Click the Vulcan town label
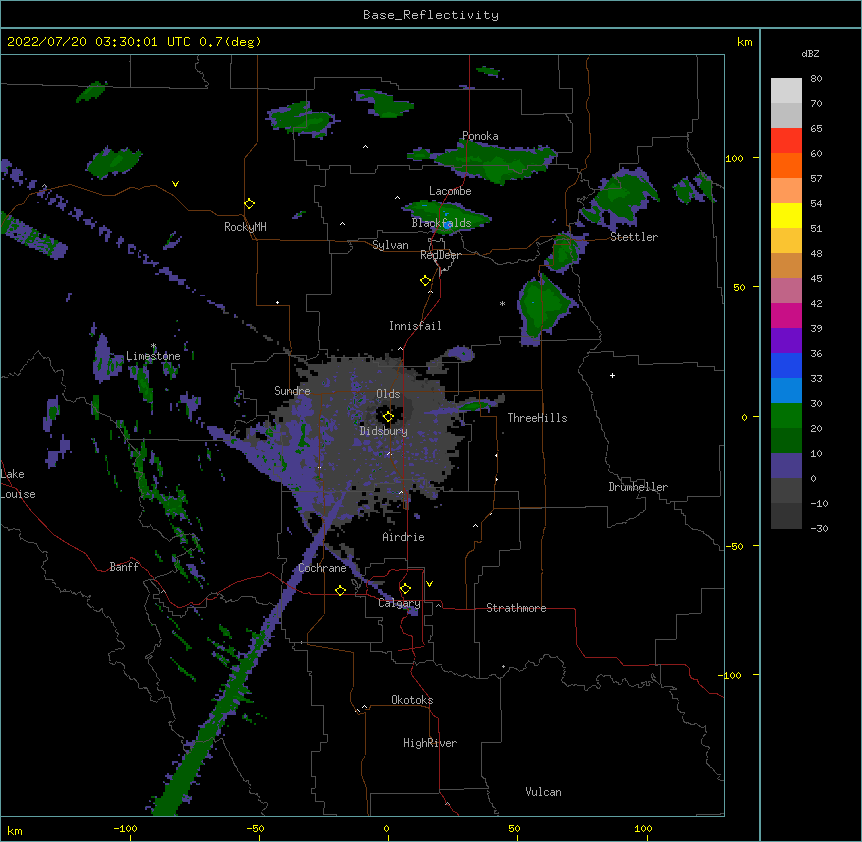862x842 pixels. click(543, 792)
